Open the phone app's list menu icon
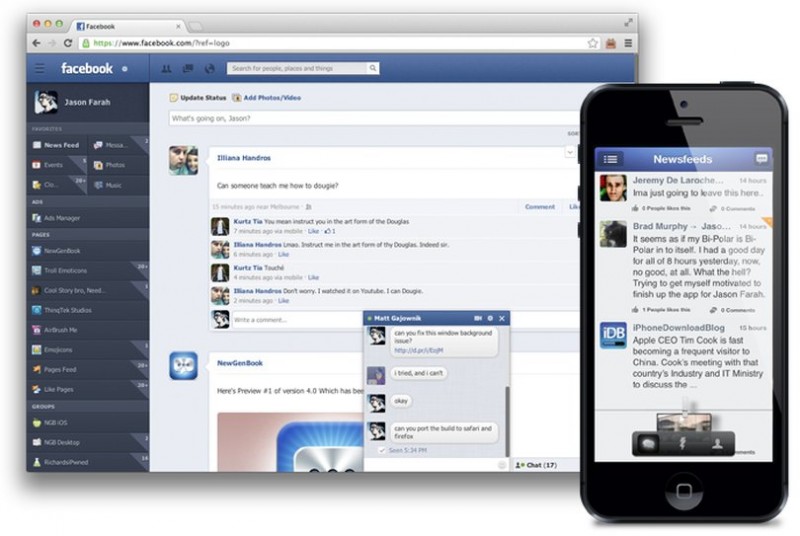This screenshot has width=800, height=536. click(610, 160)
